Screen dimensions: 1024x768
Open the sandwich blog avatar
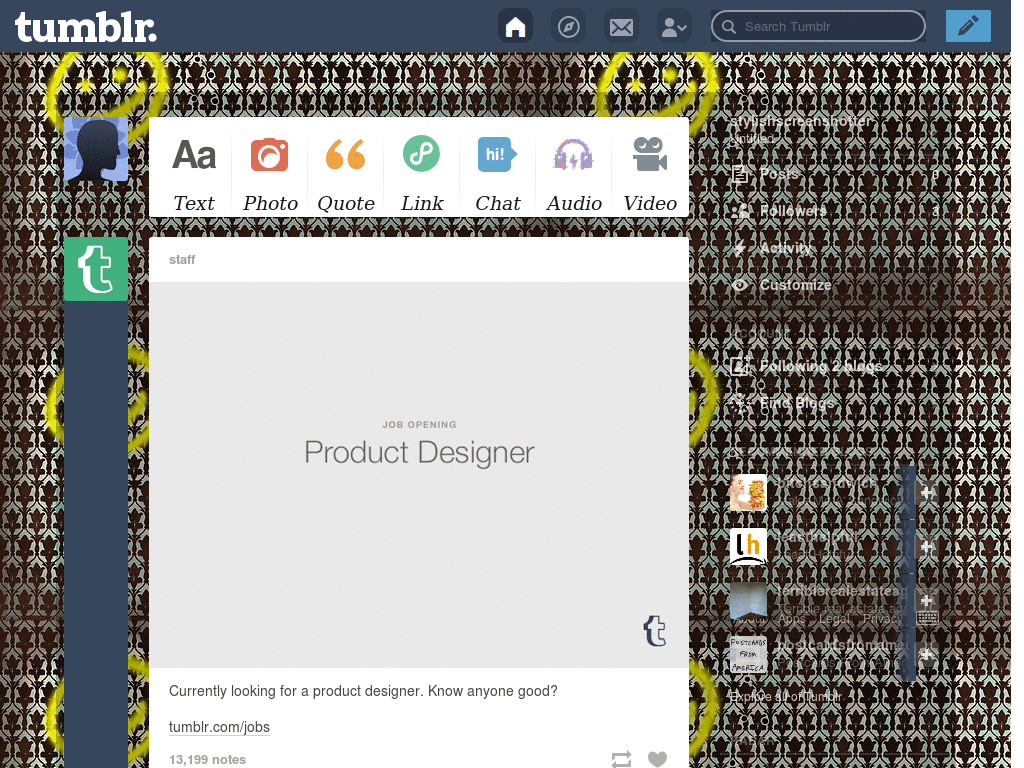pos(748,492)
